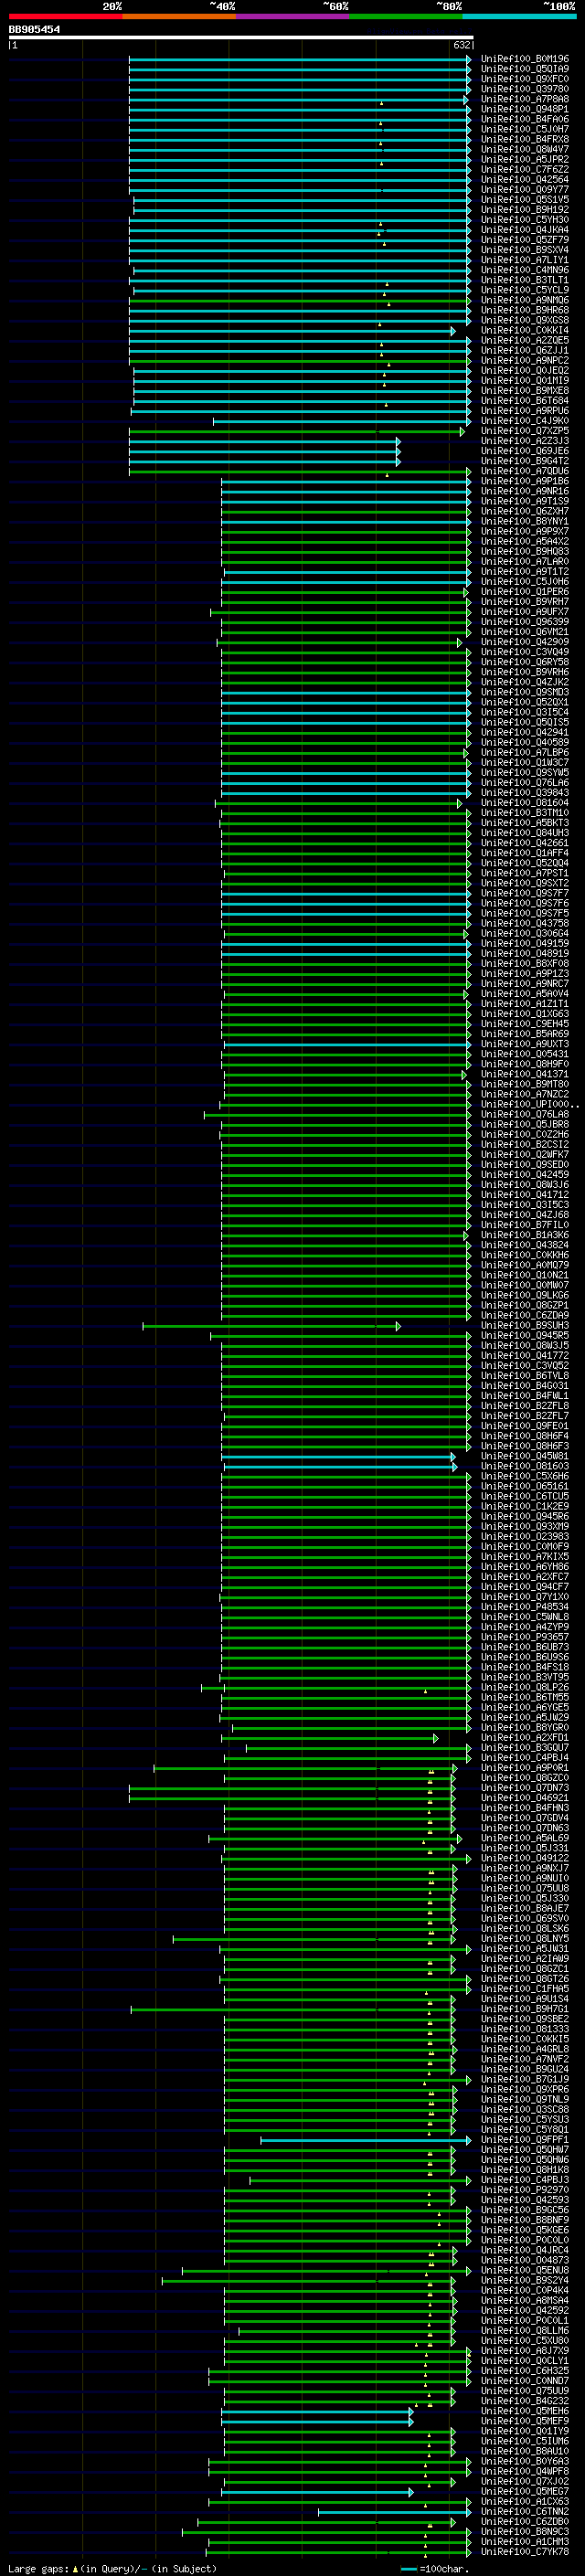
Task: Click the UniRef100_P48534 hit name
Action: click(x=525, y=1607)
